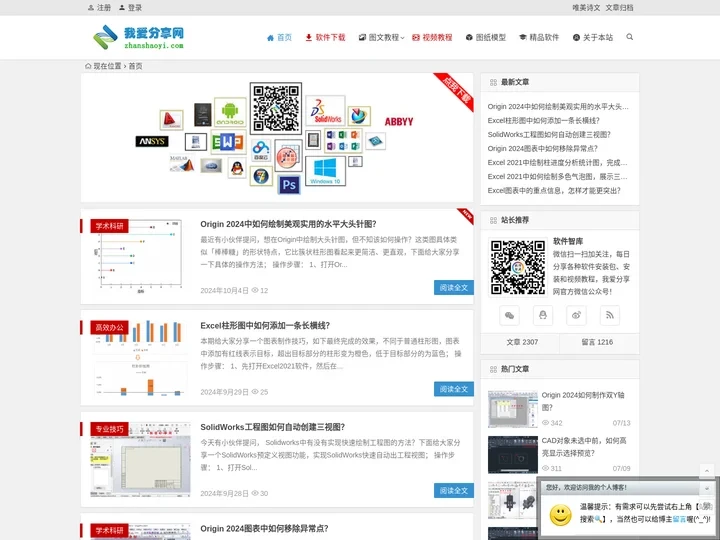
Task: Click the Android icon in banner
Action: [230, 112]
